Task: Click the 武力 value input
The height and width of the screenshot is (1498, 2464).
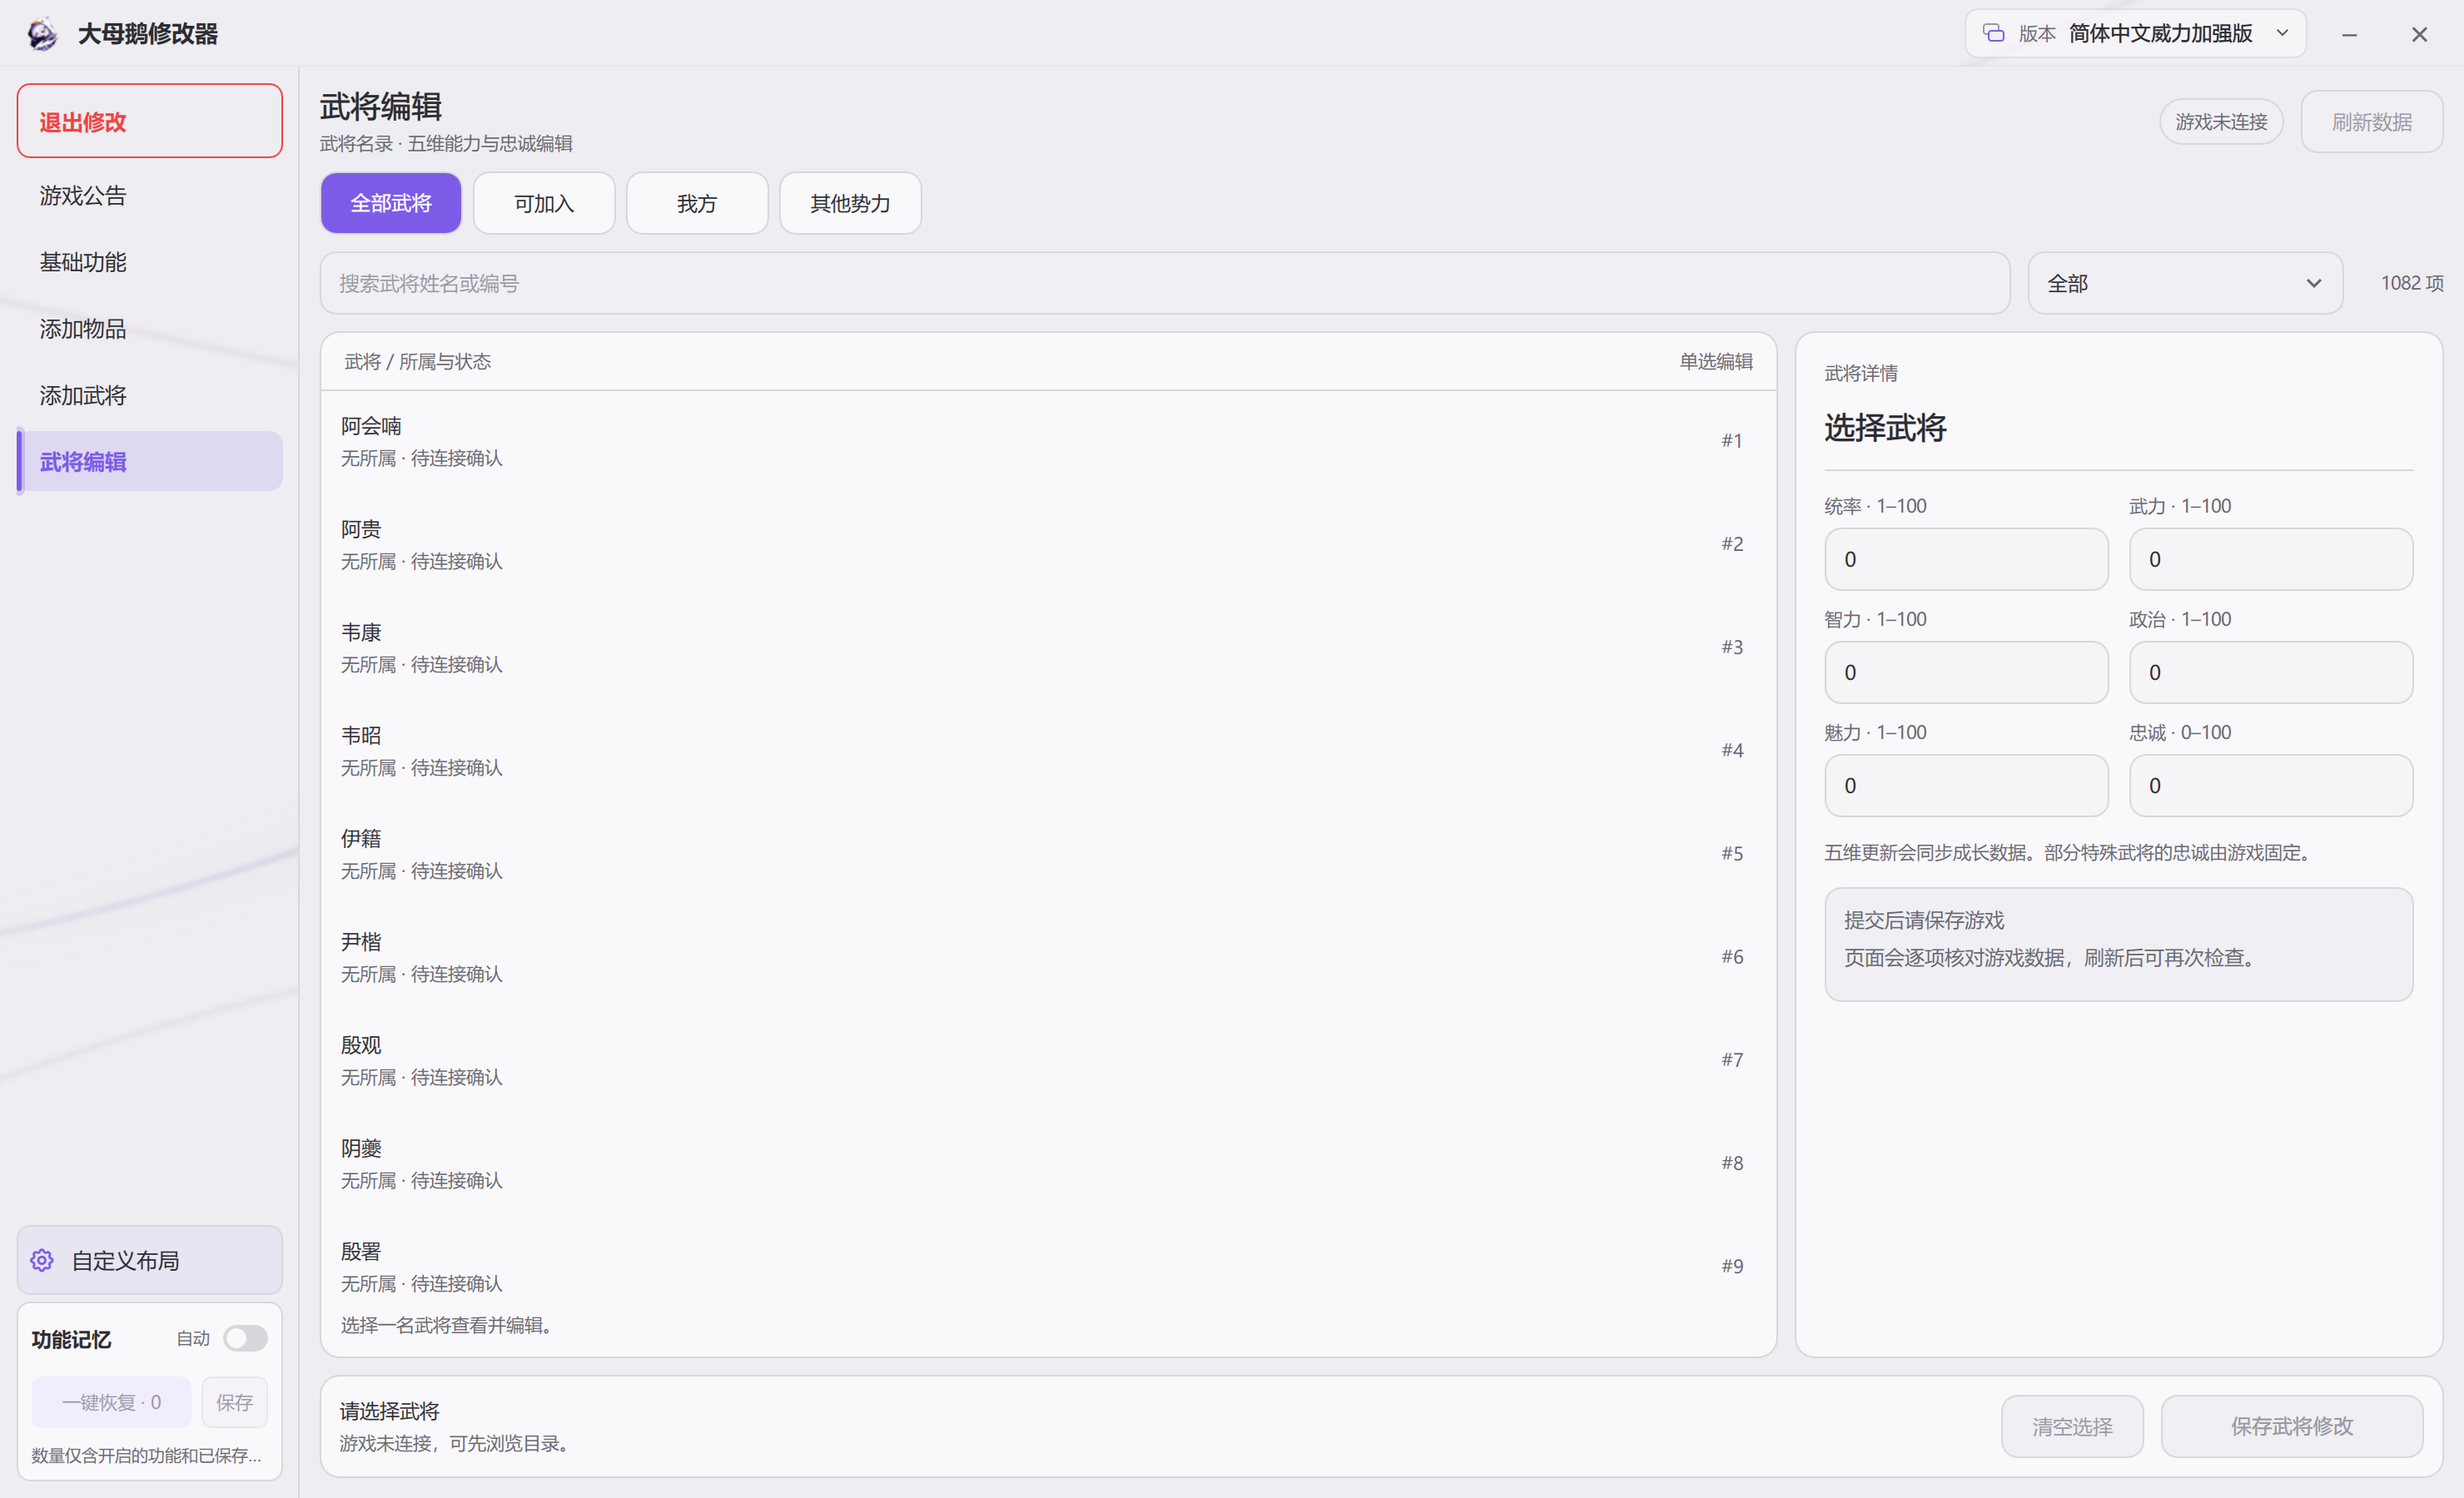Action: [2271, 559]
